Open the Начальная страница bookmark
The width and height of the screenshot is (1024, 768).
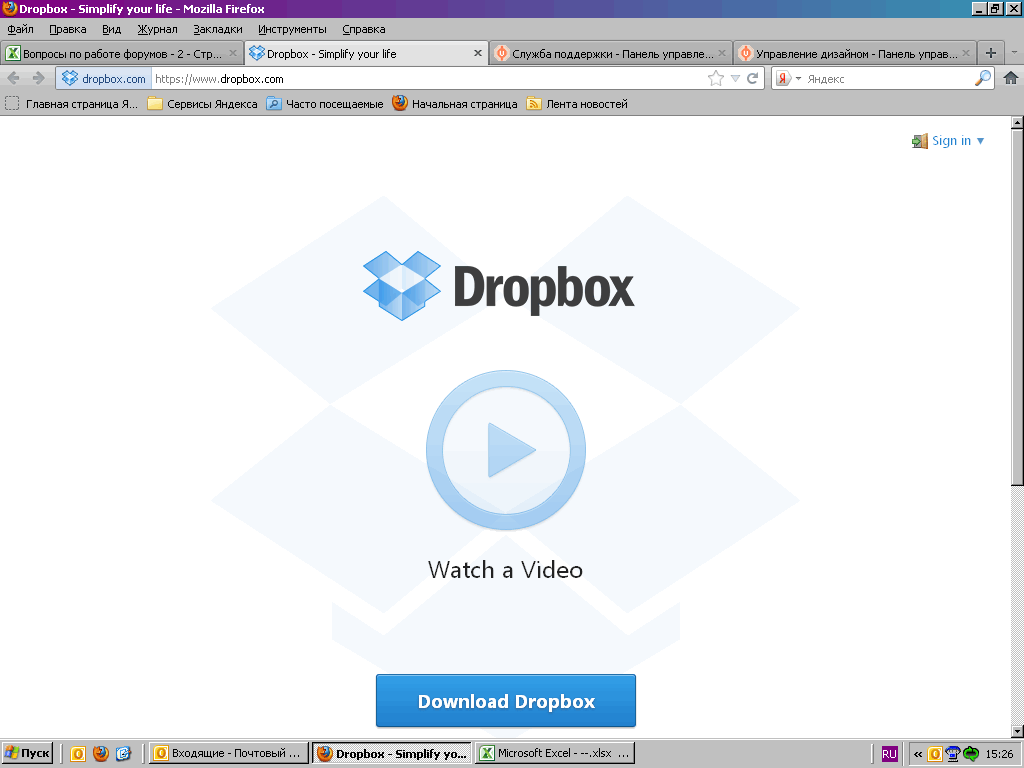[x=455, y=104]
